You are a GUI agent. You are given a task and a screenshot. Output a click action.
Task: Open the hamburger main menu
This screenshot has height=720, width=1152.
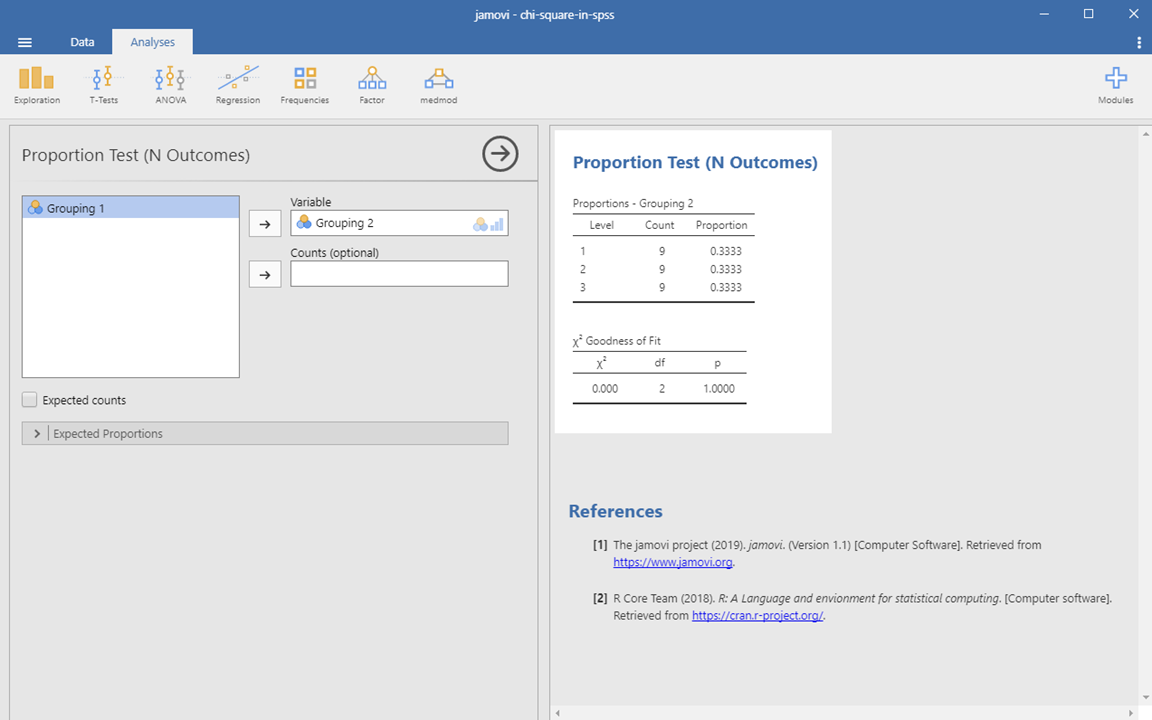[25, 42]
